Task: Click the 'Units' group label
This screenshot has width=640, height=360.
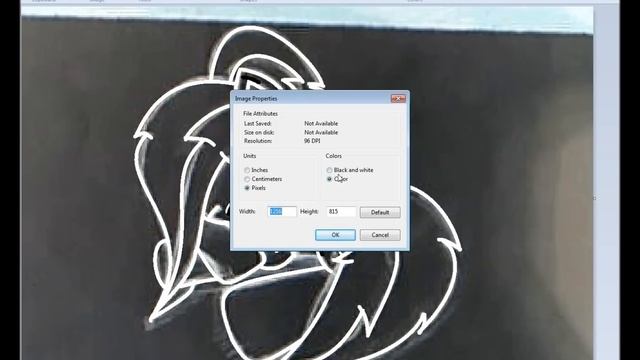Action: [250, 156]
